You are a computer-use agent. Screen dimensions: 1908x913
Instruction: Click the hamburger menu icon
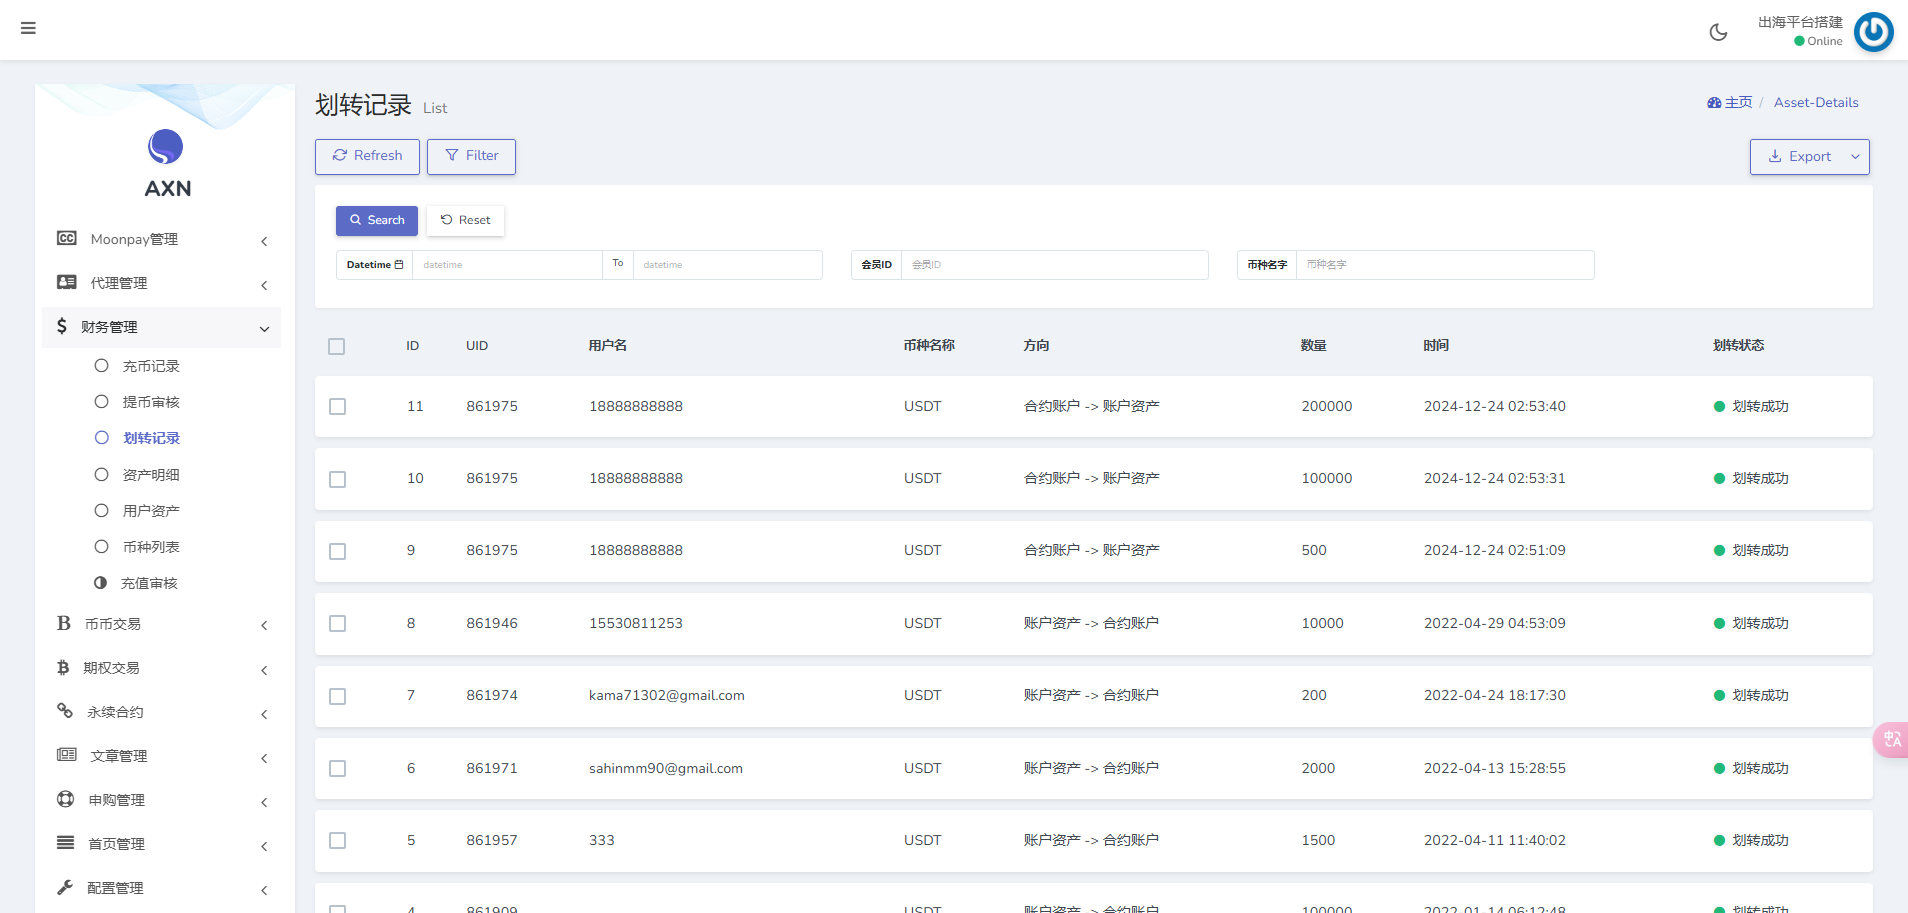28,28
